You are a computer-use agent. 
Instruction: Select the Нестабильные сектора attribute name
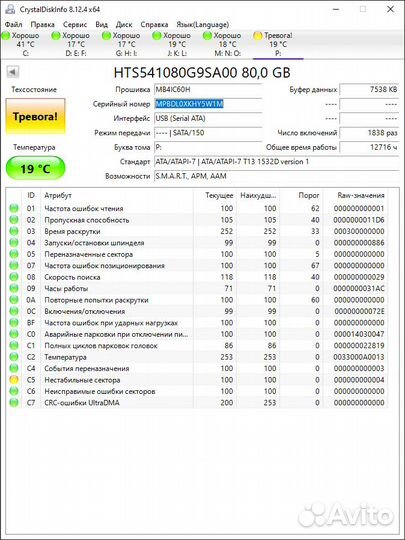(82, 380)
